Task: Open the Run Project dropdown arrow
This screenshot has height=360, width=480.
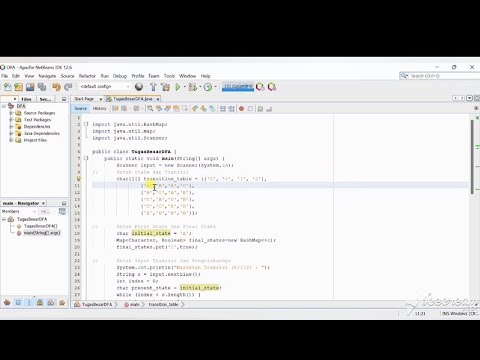Action: pos(184,87)
